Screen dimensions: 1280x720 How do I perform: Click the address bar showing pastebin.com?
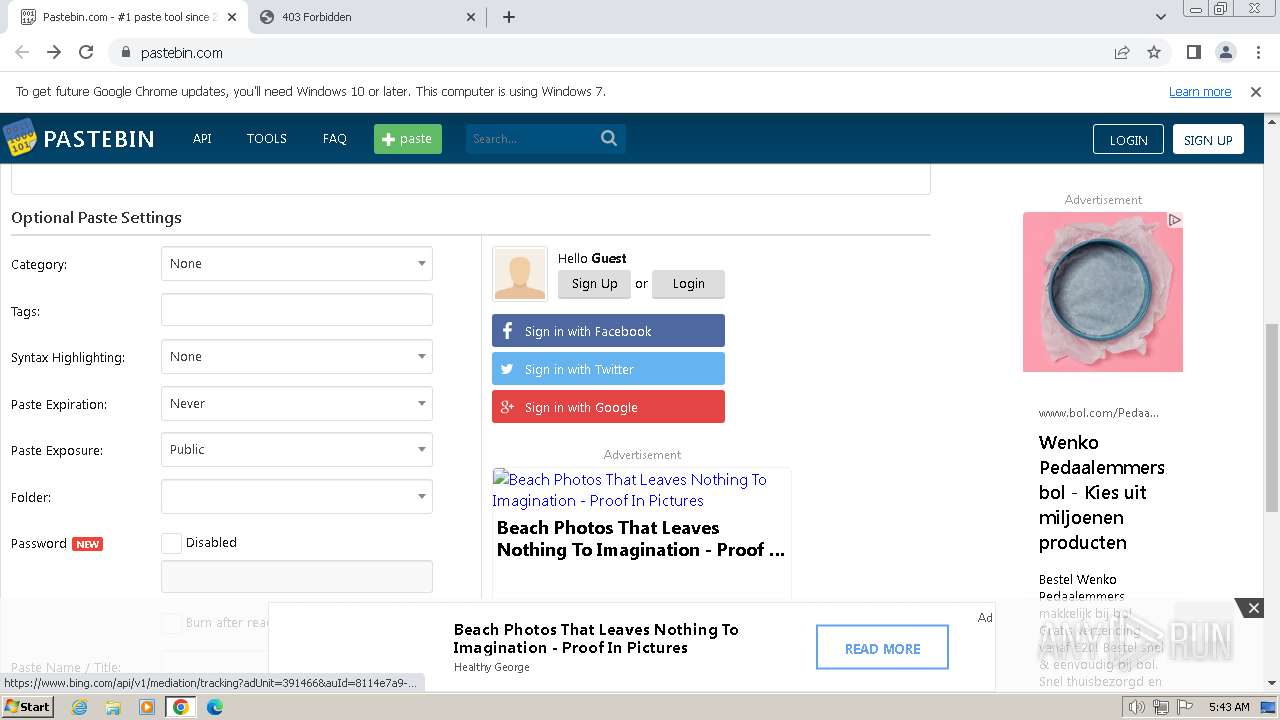pos(610,52)
